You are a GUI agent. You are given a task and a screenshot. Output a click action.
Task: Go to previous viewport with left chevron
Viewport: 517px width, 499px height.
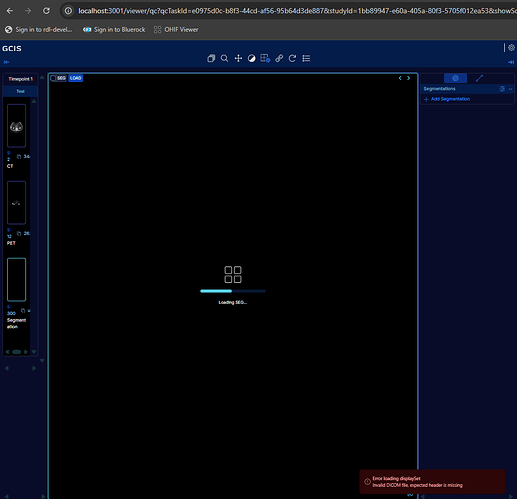(400, 78)
